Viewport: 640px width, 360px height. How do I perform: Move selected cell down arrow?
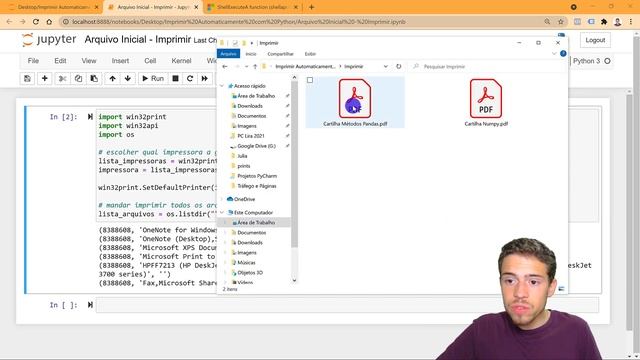tap(128, 78)
